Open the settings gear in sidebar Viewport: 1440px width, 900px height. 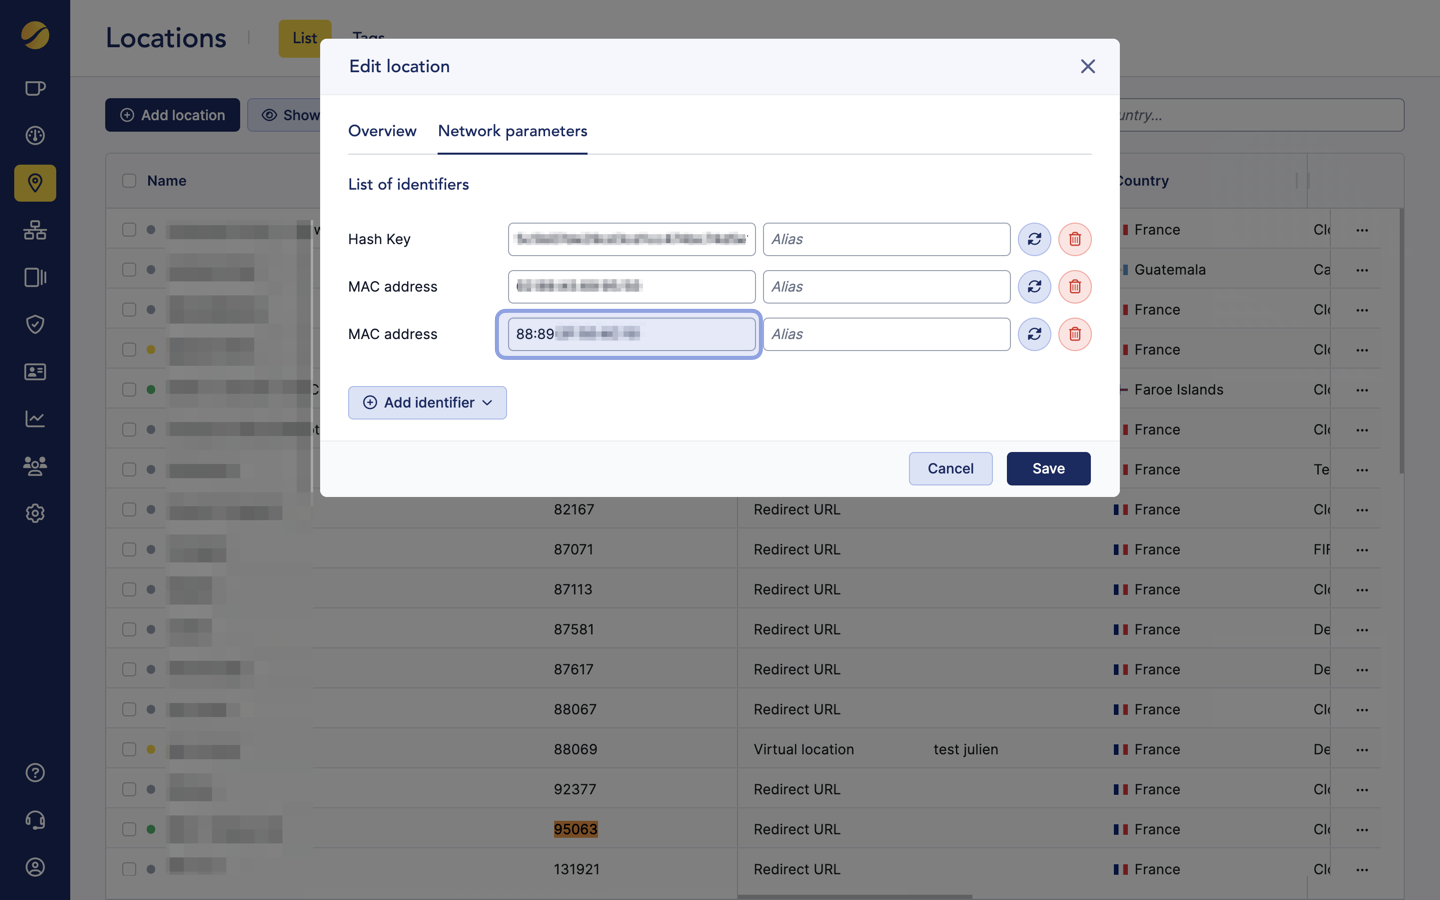35,513
